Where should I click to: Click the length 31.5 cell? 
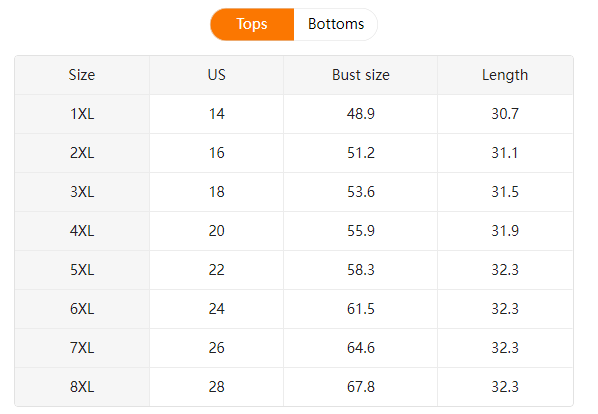pos(505,192)
